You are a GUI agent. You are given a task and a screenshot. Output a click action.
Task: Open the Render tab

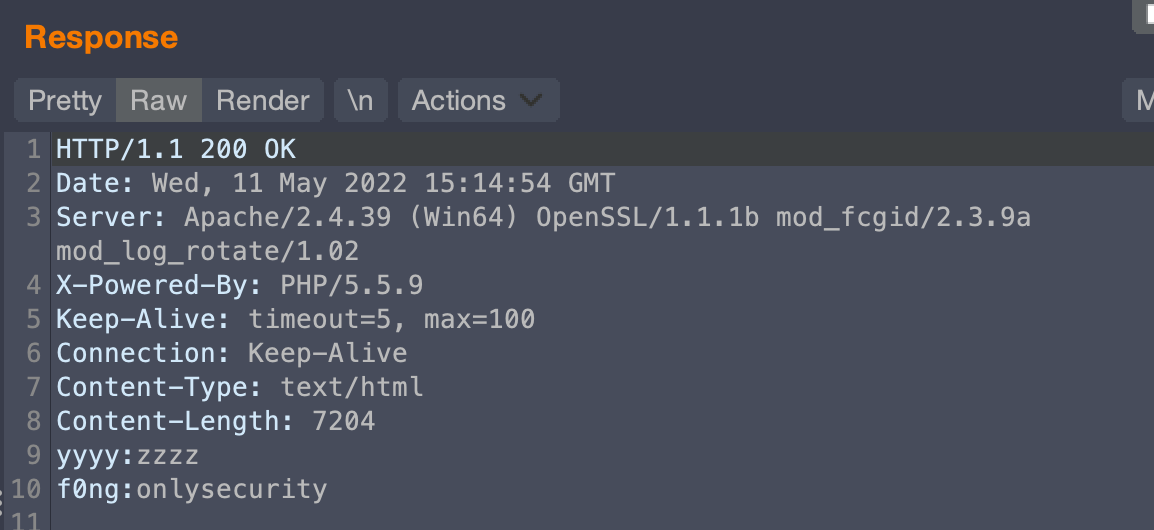pos(263,101)
